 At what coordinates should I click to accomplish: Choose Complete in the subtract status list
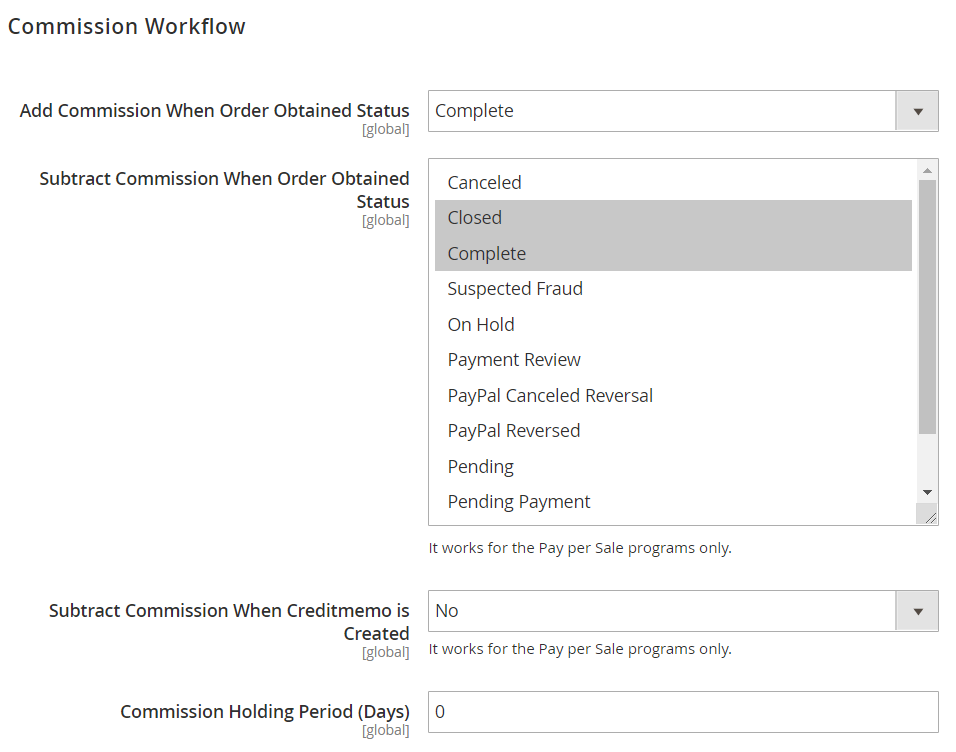tap(673, 253)
